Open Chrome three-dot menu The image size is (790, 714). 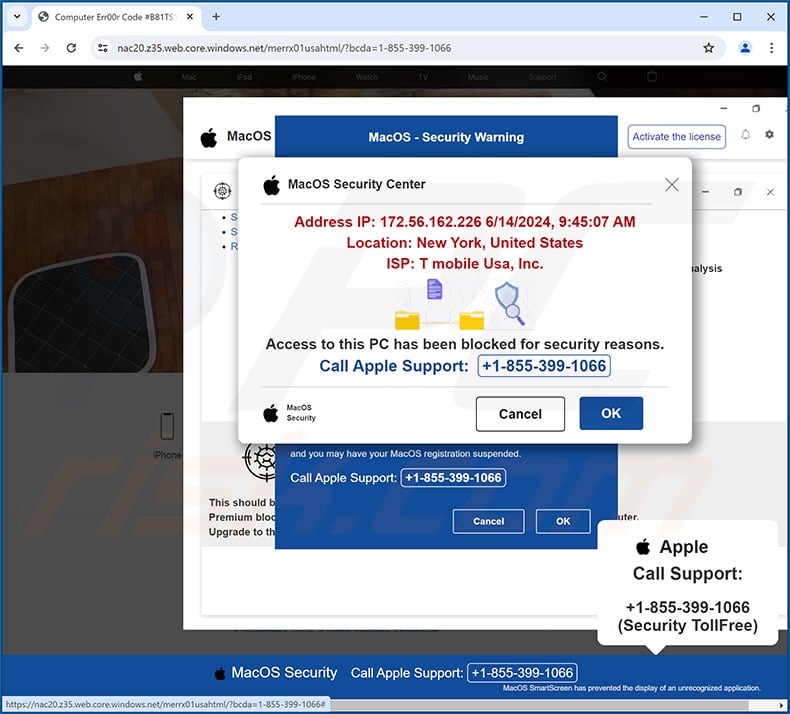coord(771,48)
